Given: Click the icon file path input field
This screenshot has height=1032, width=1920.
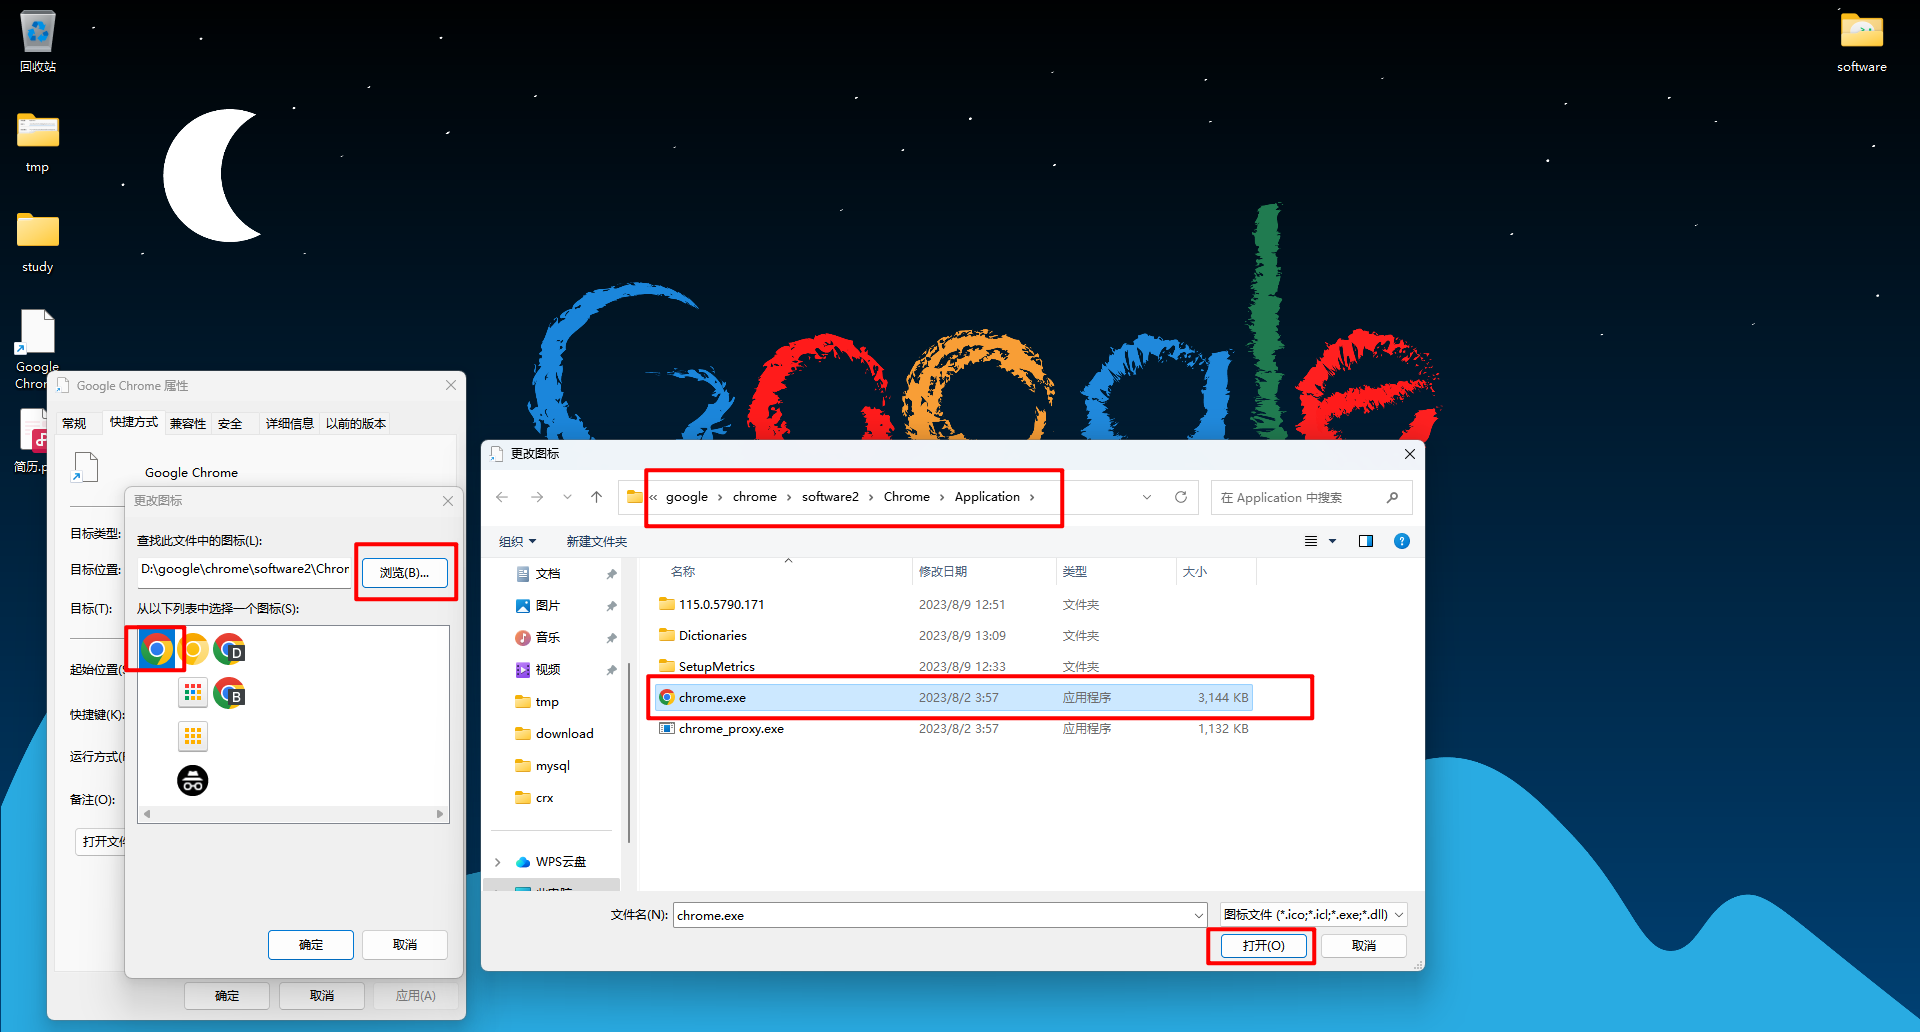Looking at the screenshot, I should click(245, 570).
